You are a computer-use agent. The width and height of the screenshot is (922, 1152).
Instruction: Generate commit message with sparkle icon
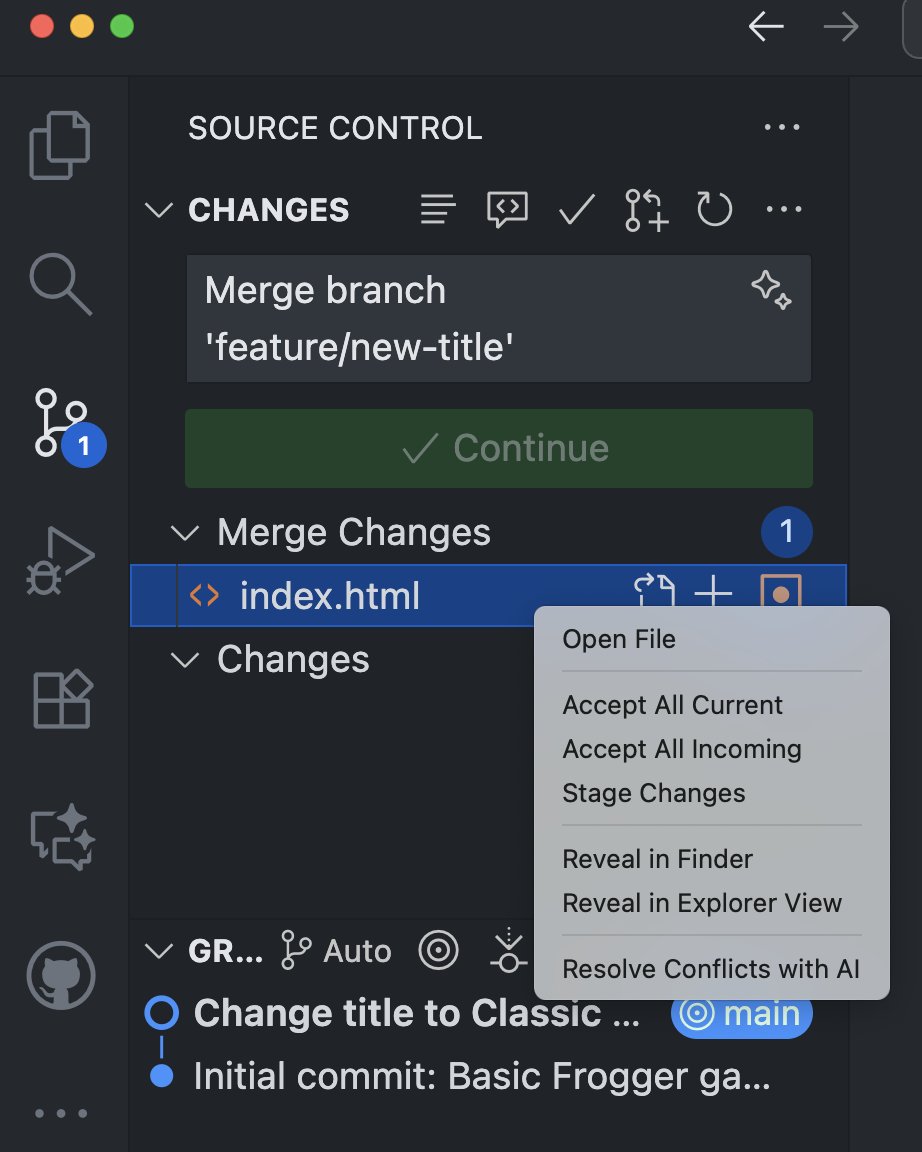pos(771,290)
